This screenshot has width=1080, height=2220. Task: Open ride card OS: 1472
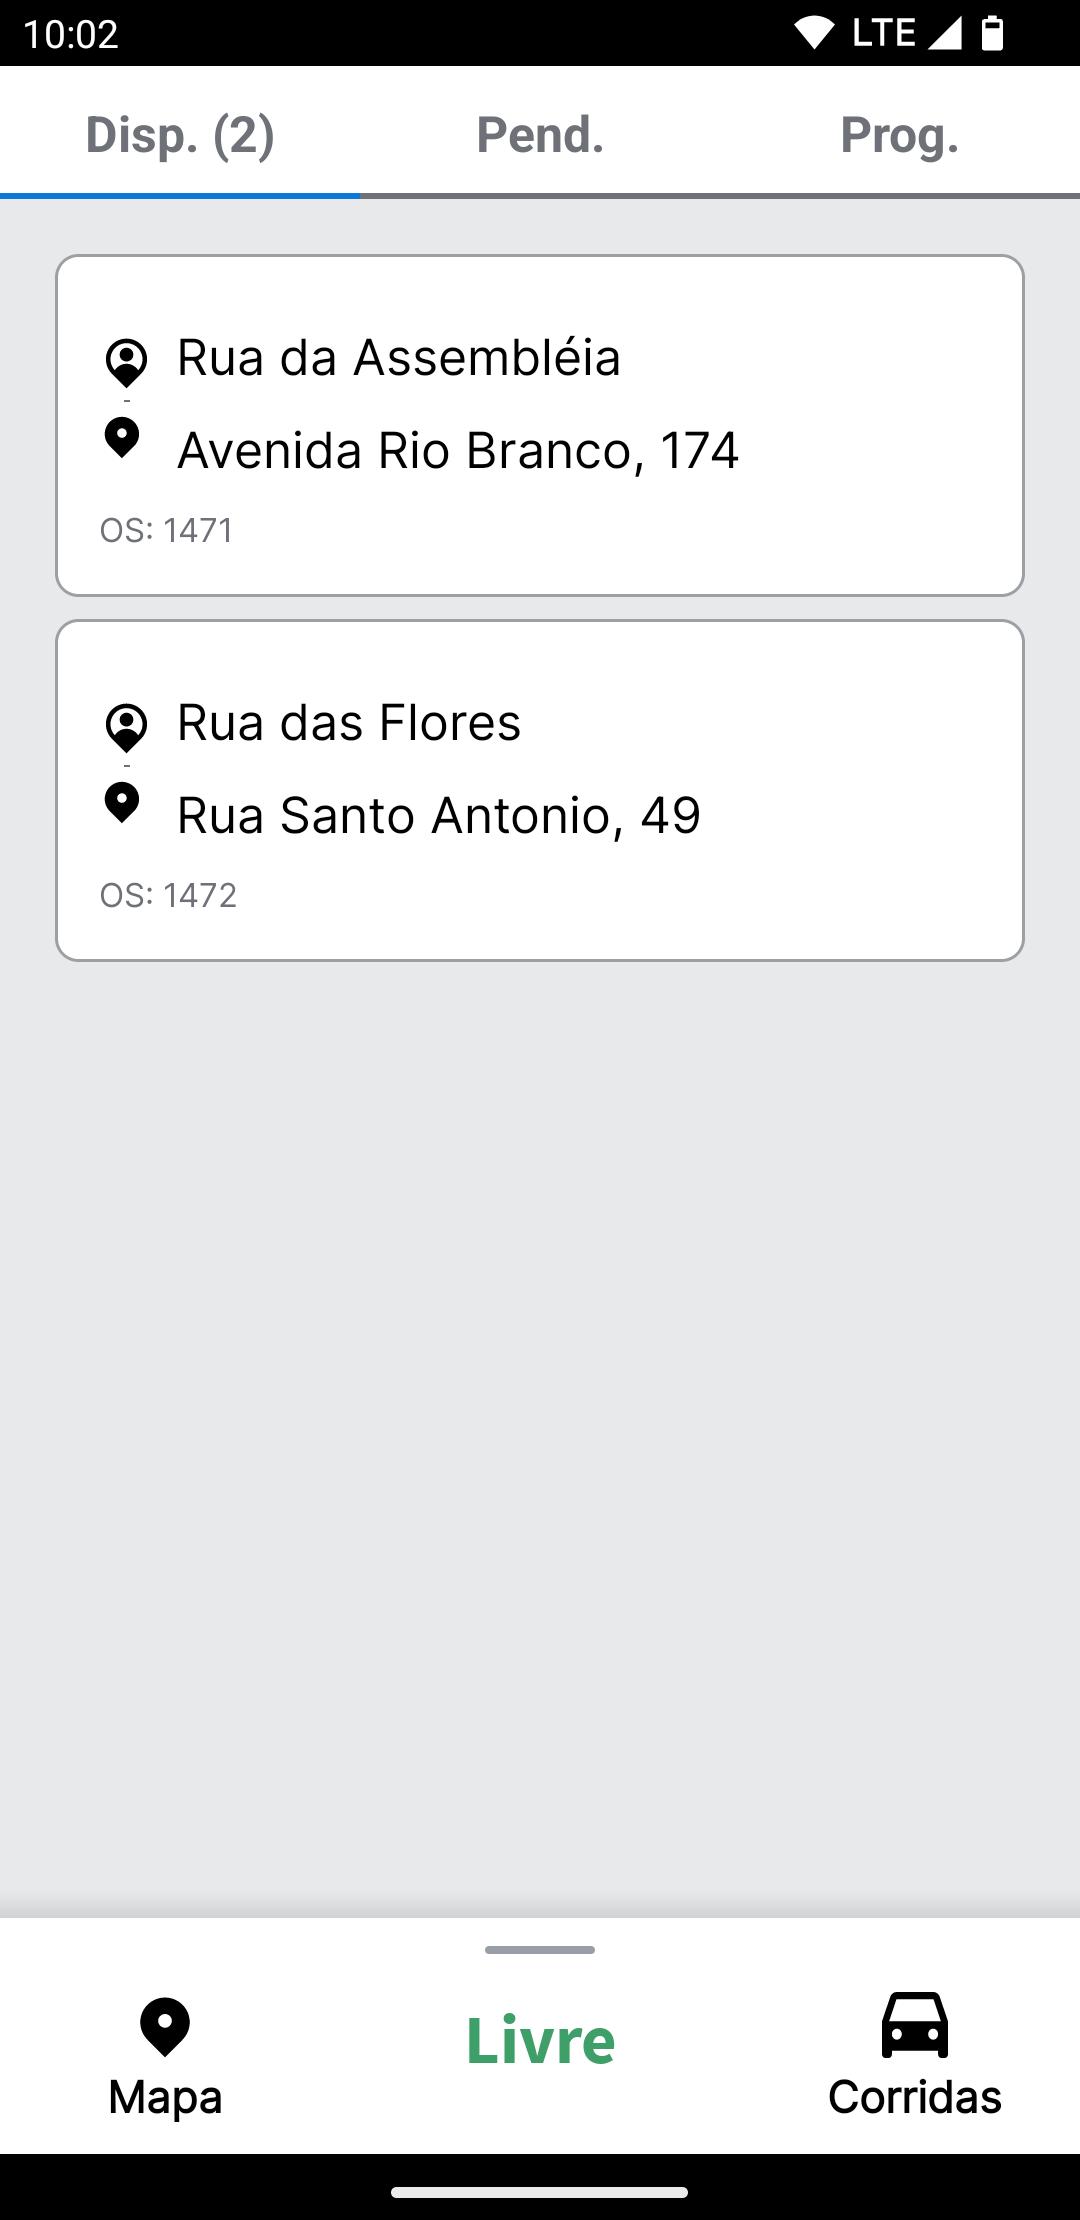(540, 895)
